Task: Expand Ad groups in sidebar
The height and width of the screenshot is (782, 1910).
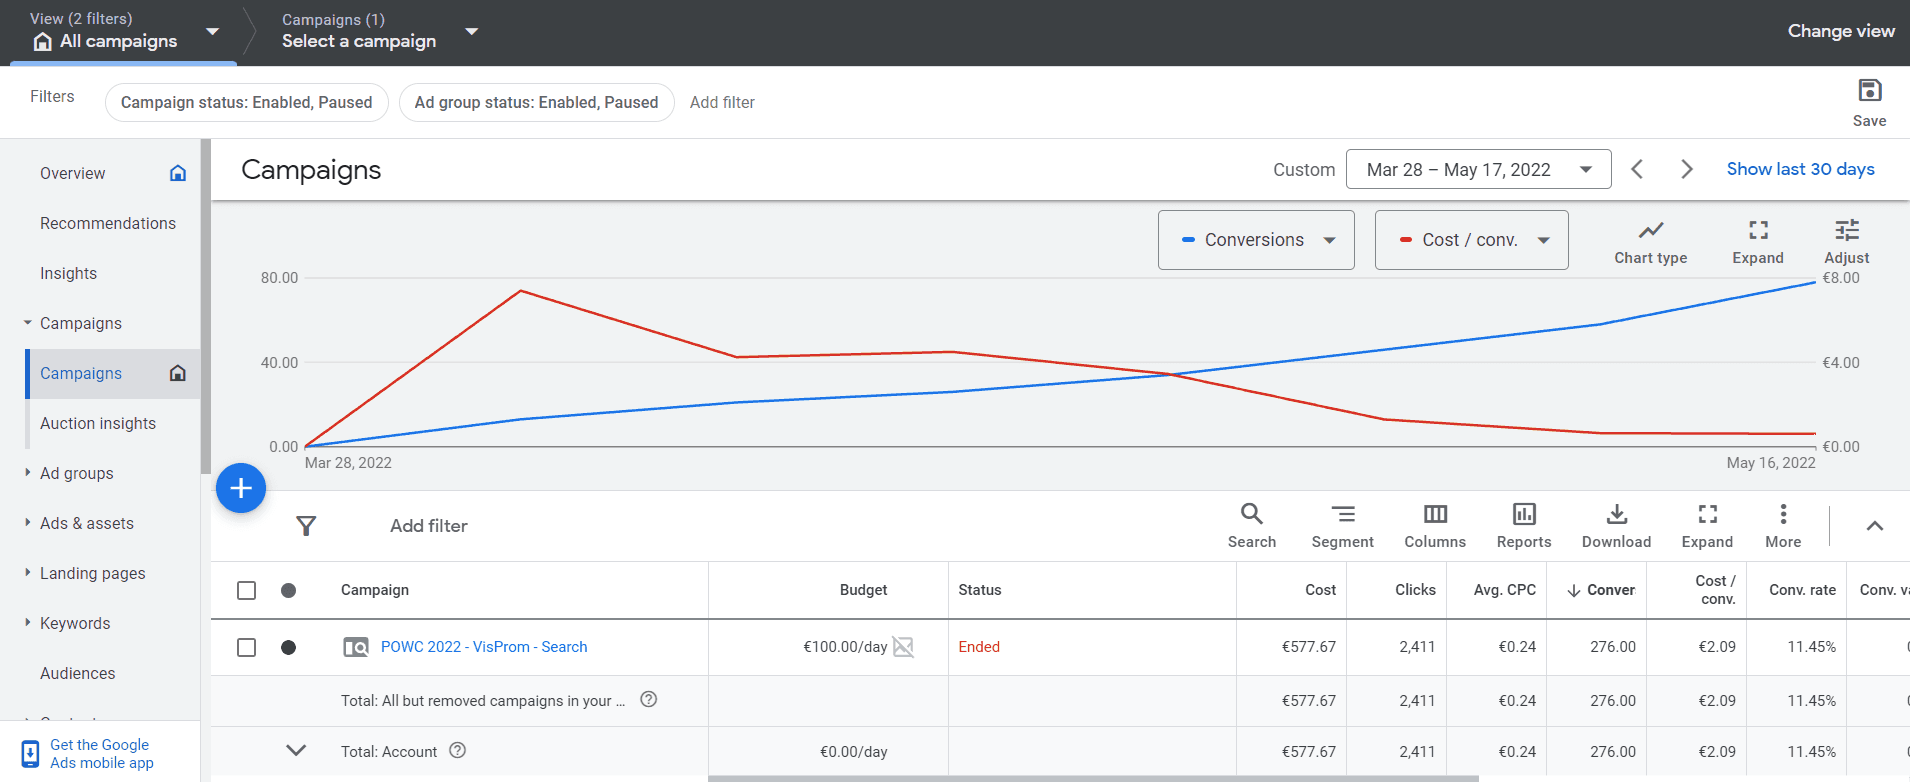Action: click(28, 473)
